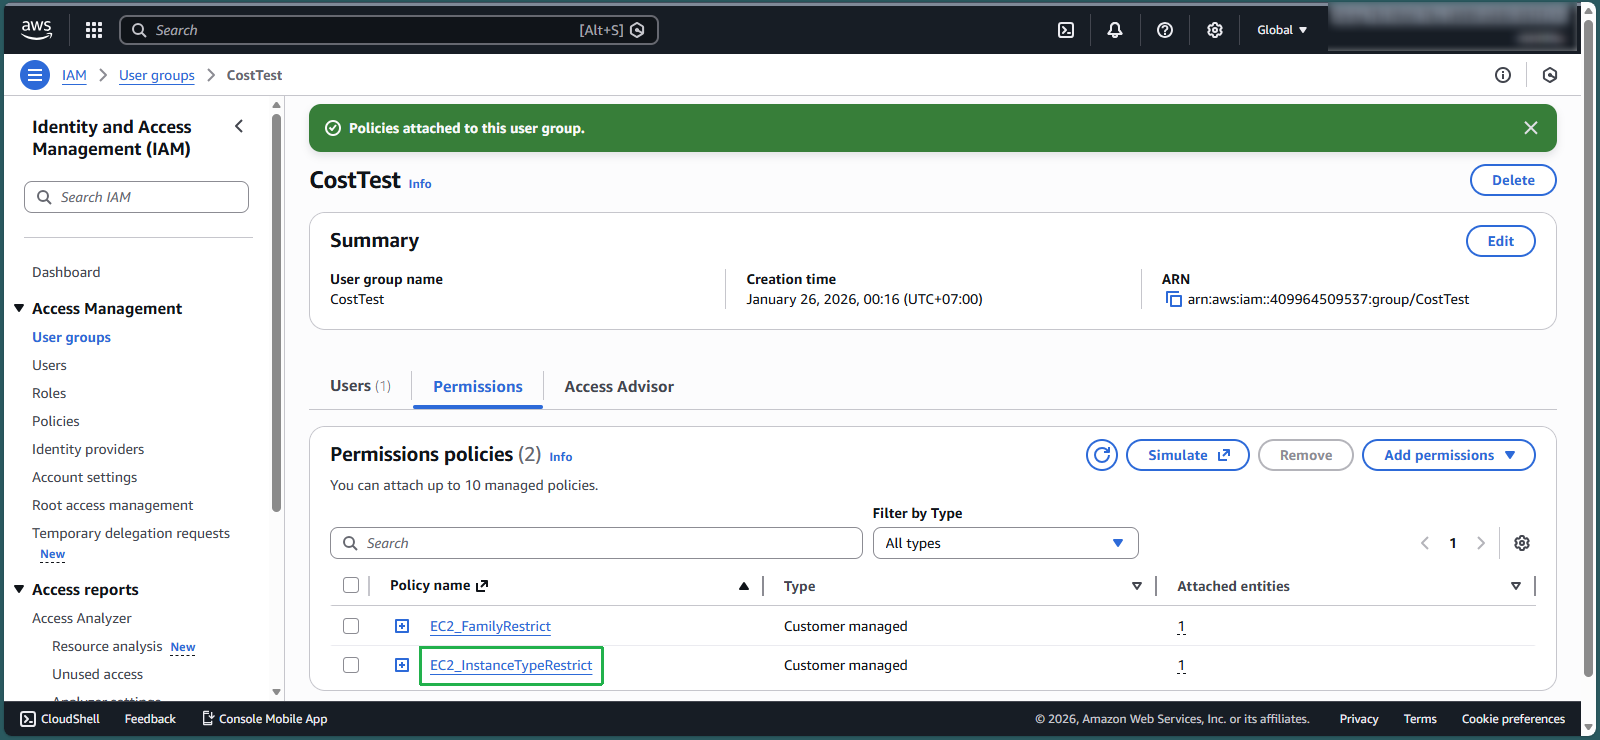Open the AWS services grid menu
The height and width of the screenshot is (740, 1600).
pos(94,30)
